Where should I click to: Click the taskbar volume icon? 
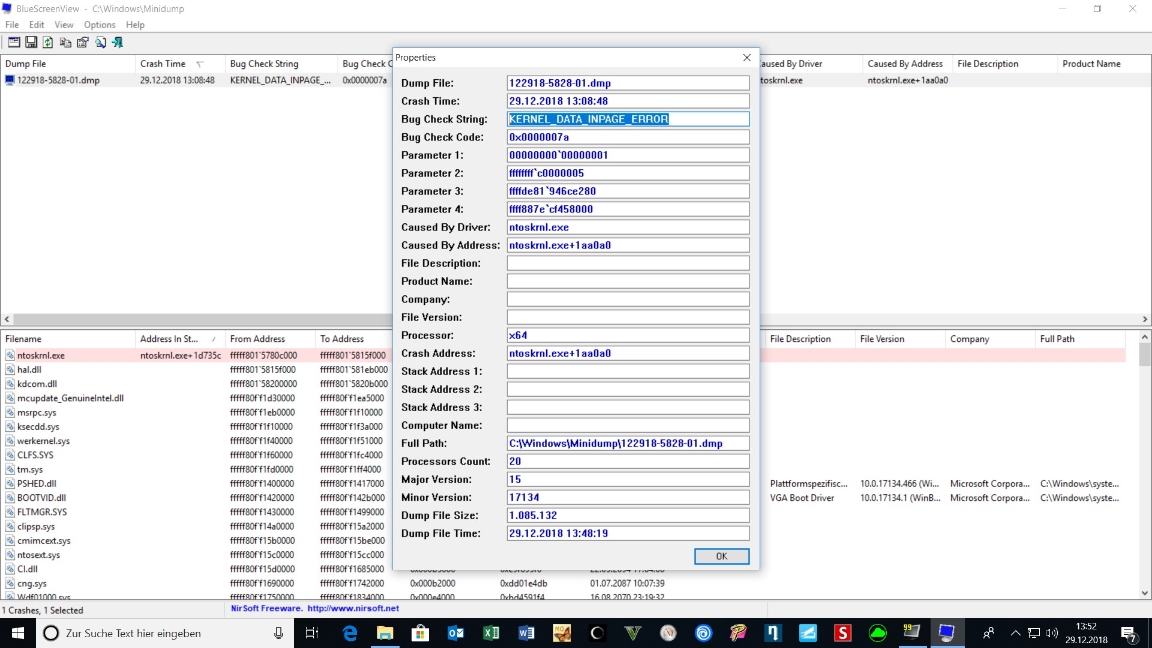[x=1051, y=633]
